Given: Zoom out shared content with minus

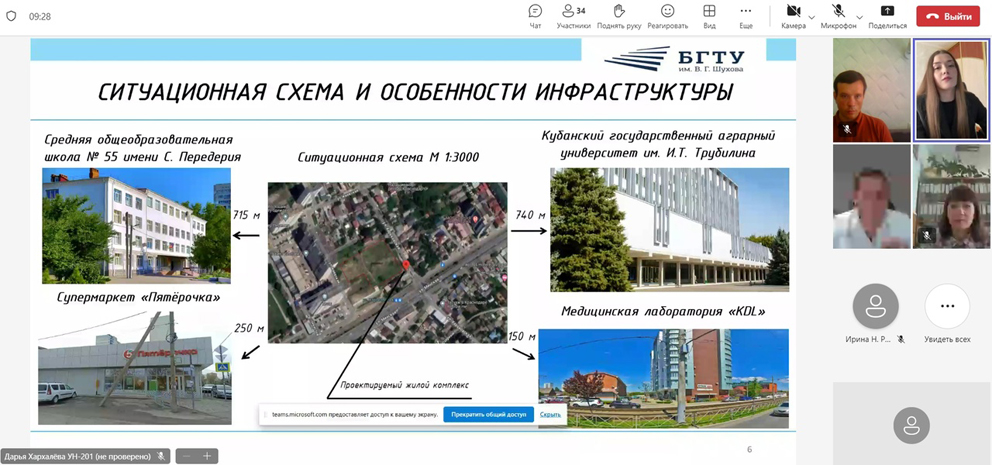Looking at the screenshot, I should 187,456.
